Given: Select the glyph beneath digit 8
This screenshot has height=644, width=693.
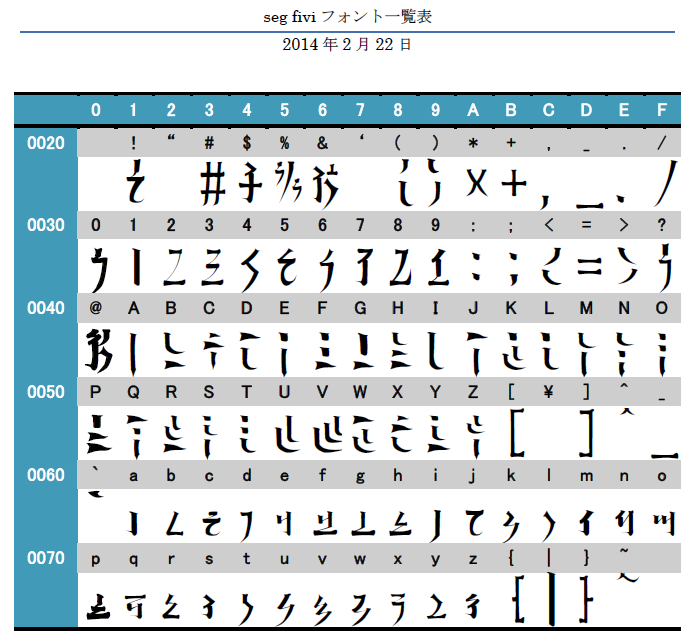Looking at the screenshot, I should [x=400, y=267].
